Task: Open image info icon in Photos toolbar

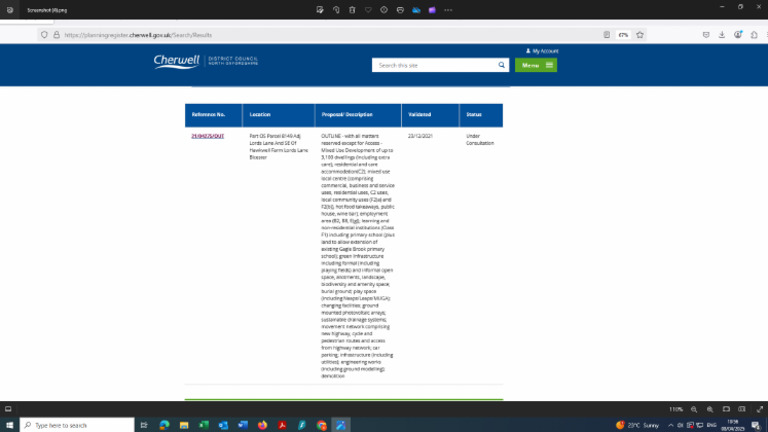Action: (x=384, y=10)
